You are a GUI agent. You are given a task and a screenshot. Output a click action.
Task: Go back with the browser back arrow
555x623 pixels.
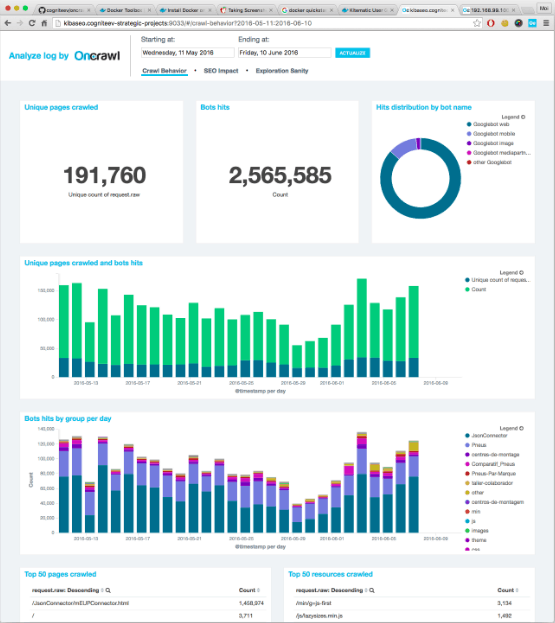(8, 23)
